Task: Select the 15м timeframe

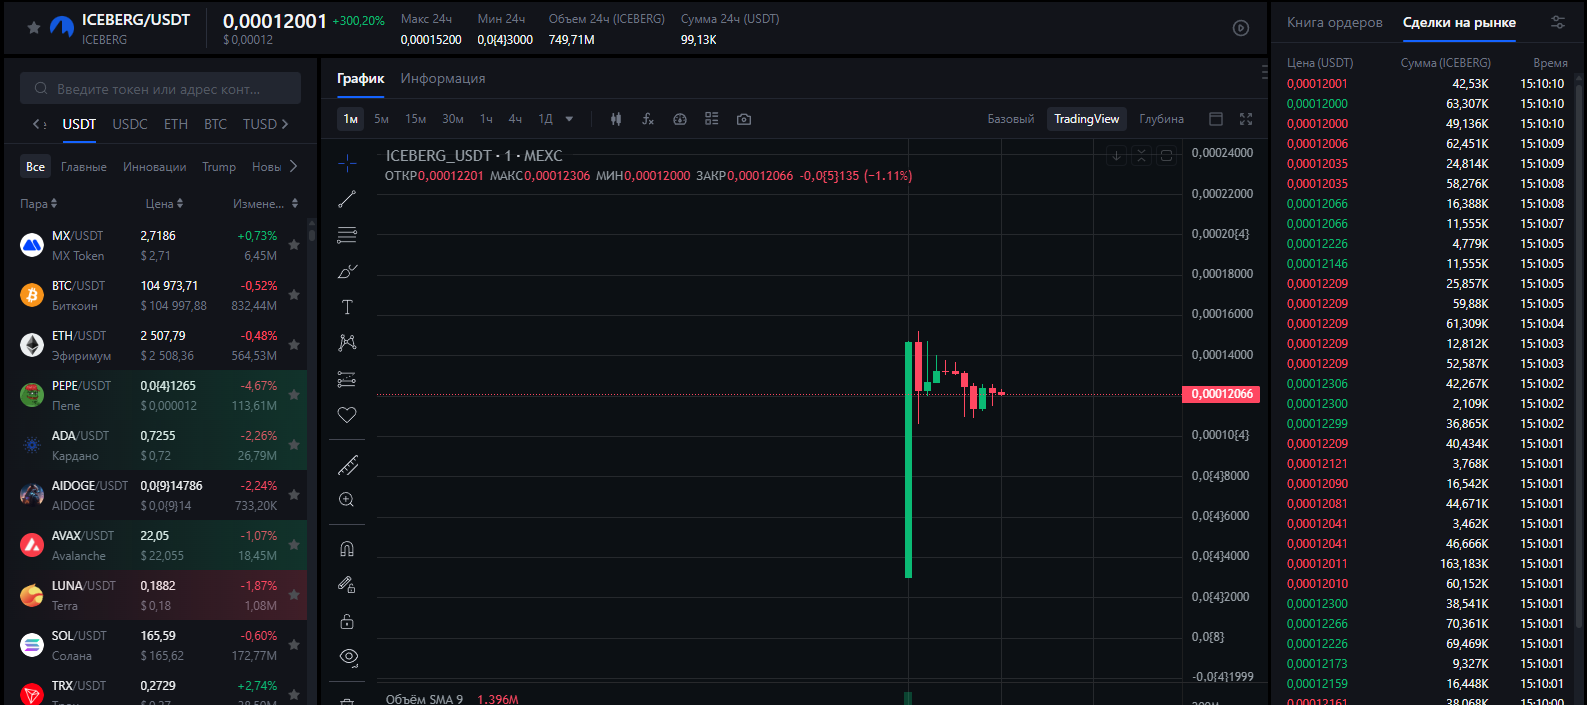Action: (415, 119)
